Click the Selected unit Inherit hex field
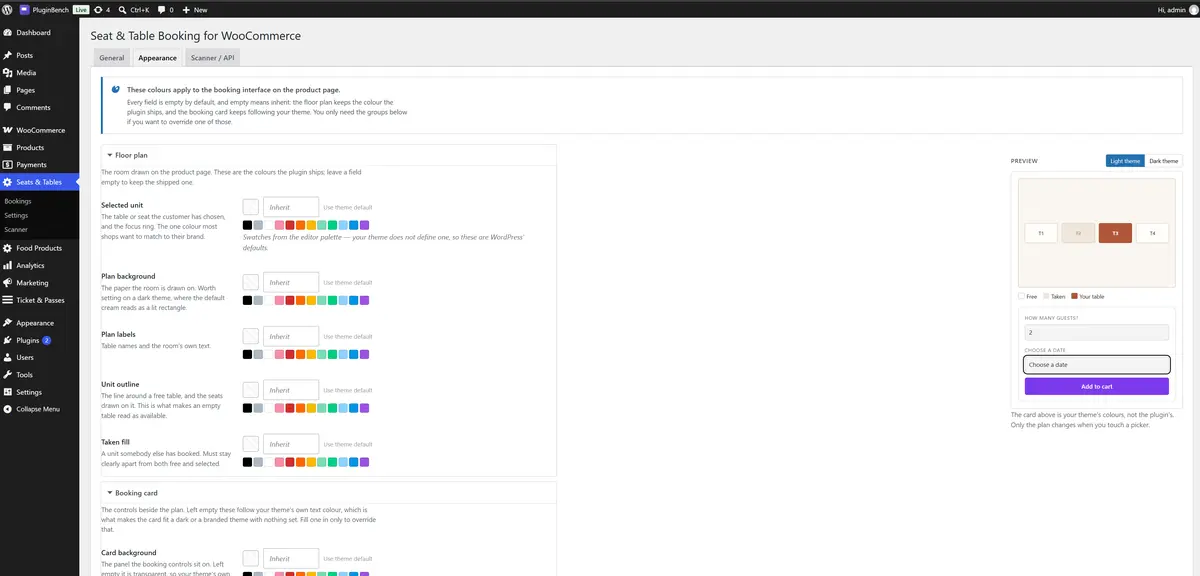The image size is (1200, 576). (291, 207)
